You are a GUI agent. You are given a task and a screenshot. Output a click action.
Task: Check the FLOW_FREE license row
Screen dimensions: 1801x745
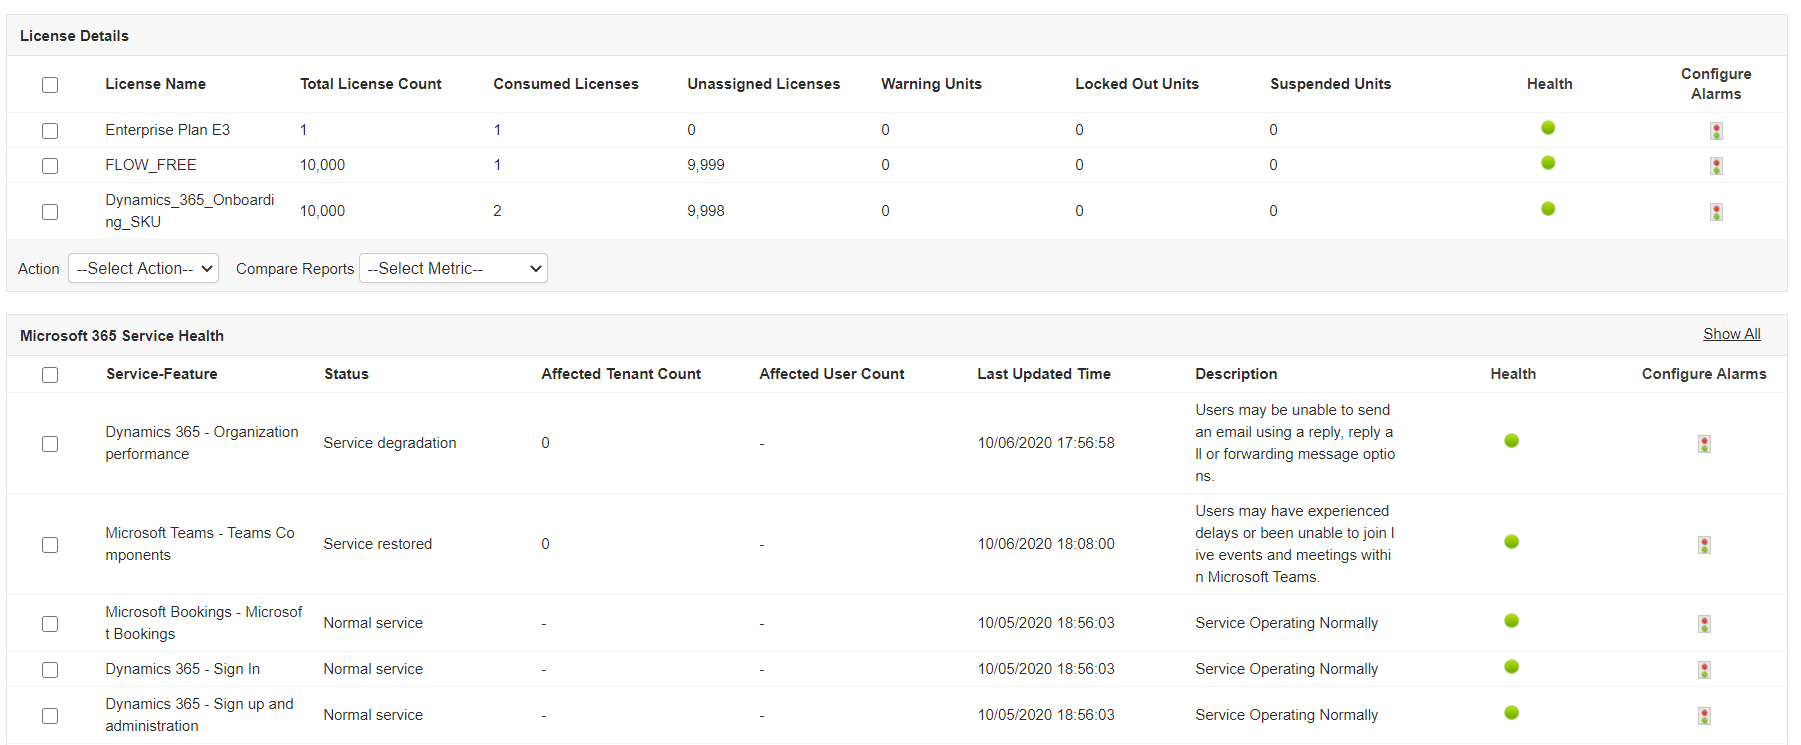tap(50, 166)
